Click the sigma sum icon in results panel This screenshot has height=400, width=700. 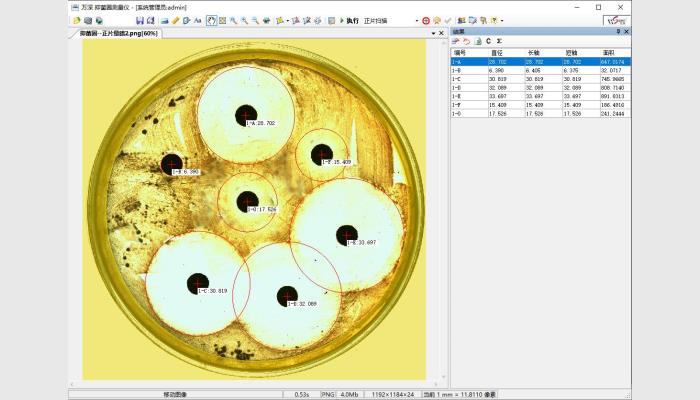pyautogui.click(x=499, y=41)
